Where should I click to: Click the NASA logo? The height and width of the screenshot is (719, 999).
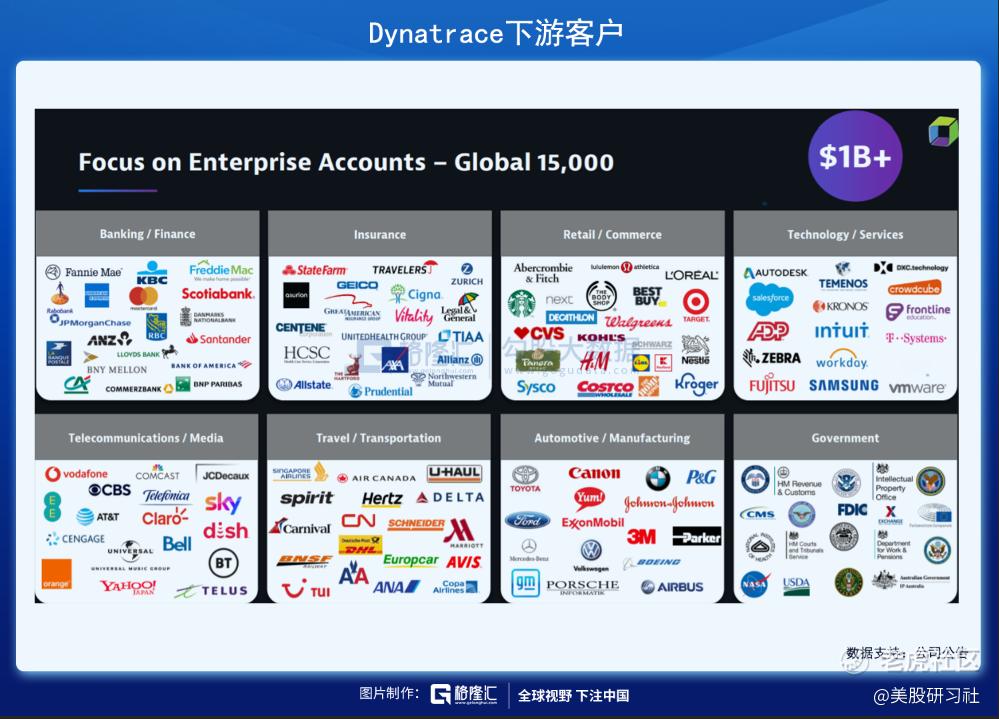click(754, 583)
